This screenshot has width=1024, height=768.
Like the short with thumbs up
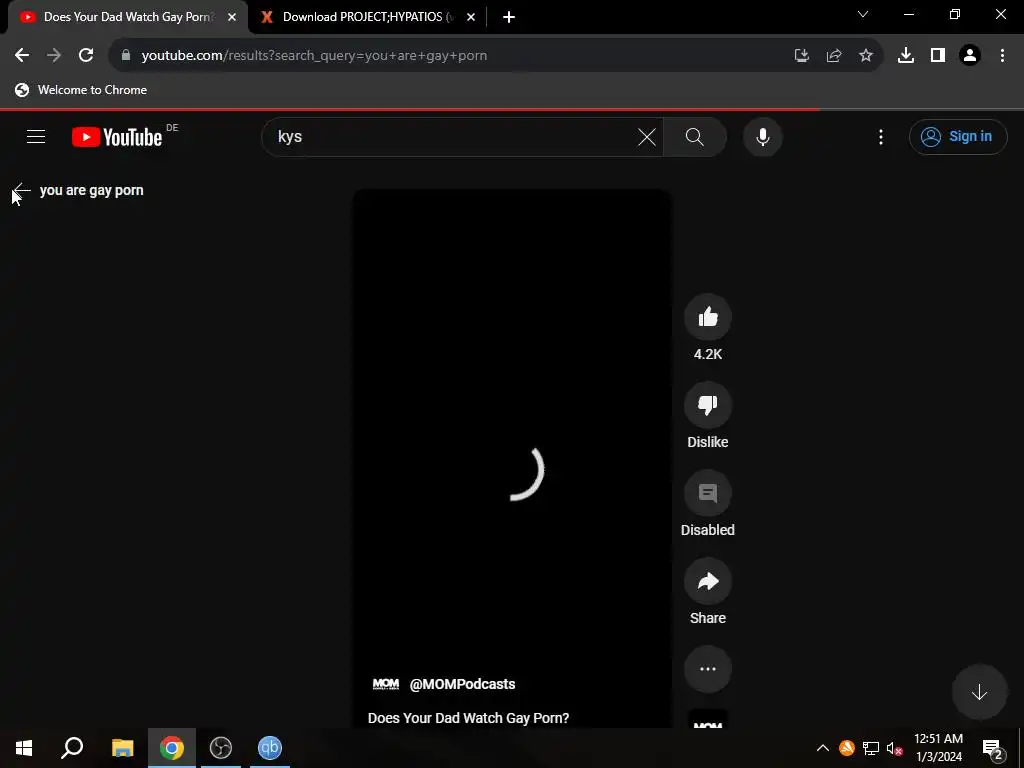(708, 317)
